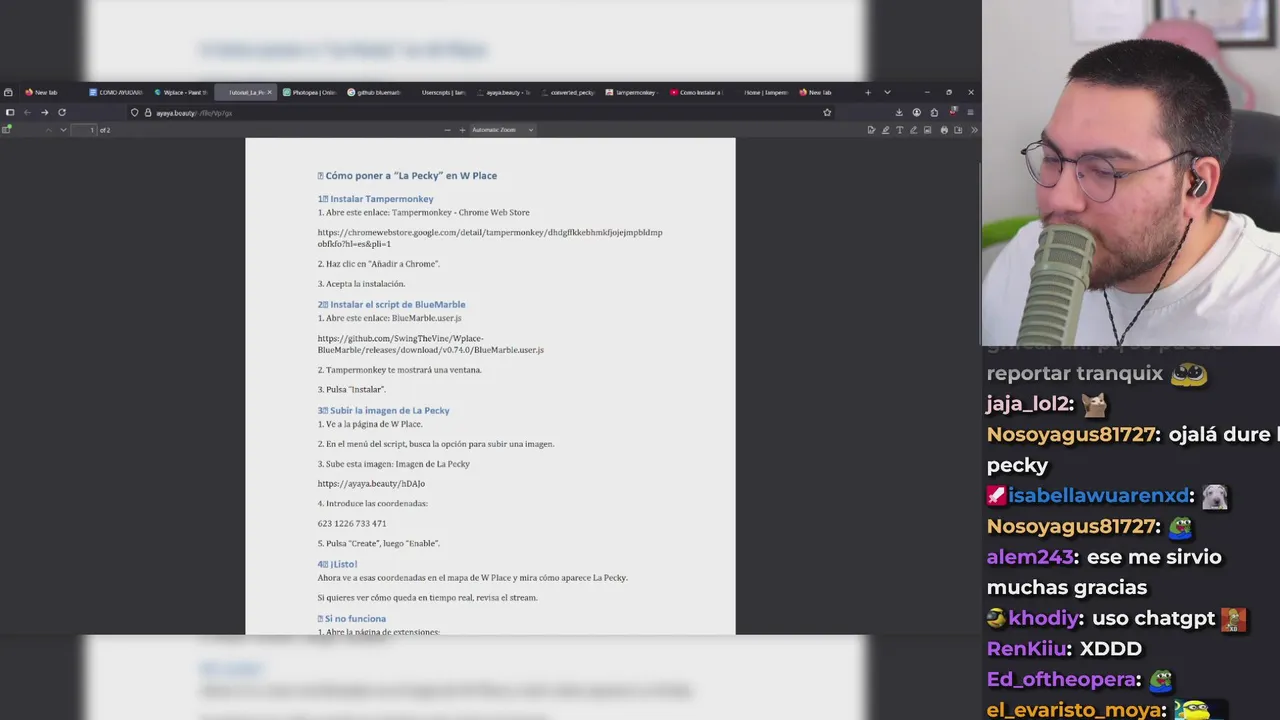Click the "¡Listo!" heading

343,565
